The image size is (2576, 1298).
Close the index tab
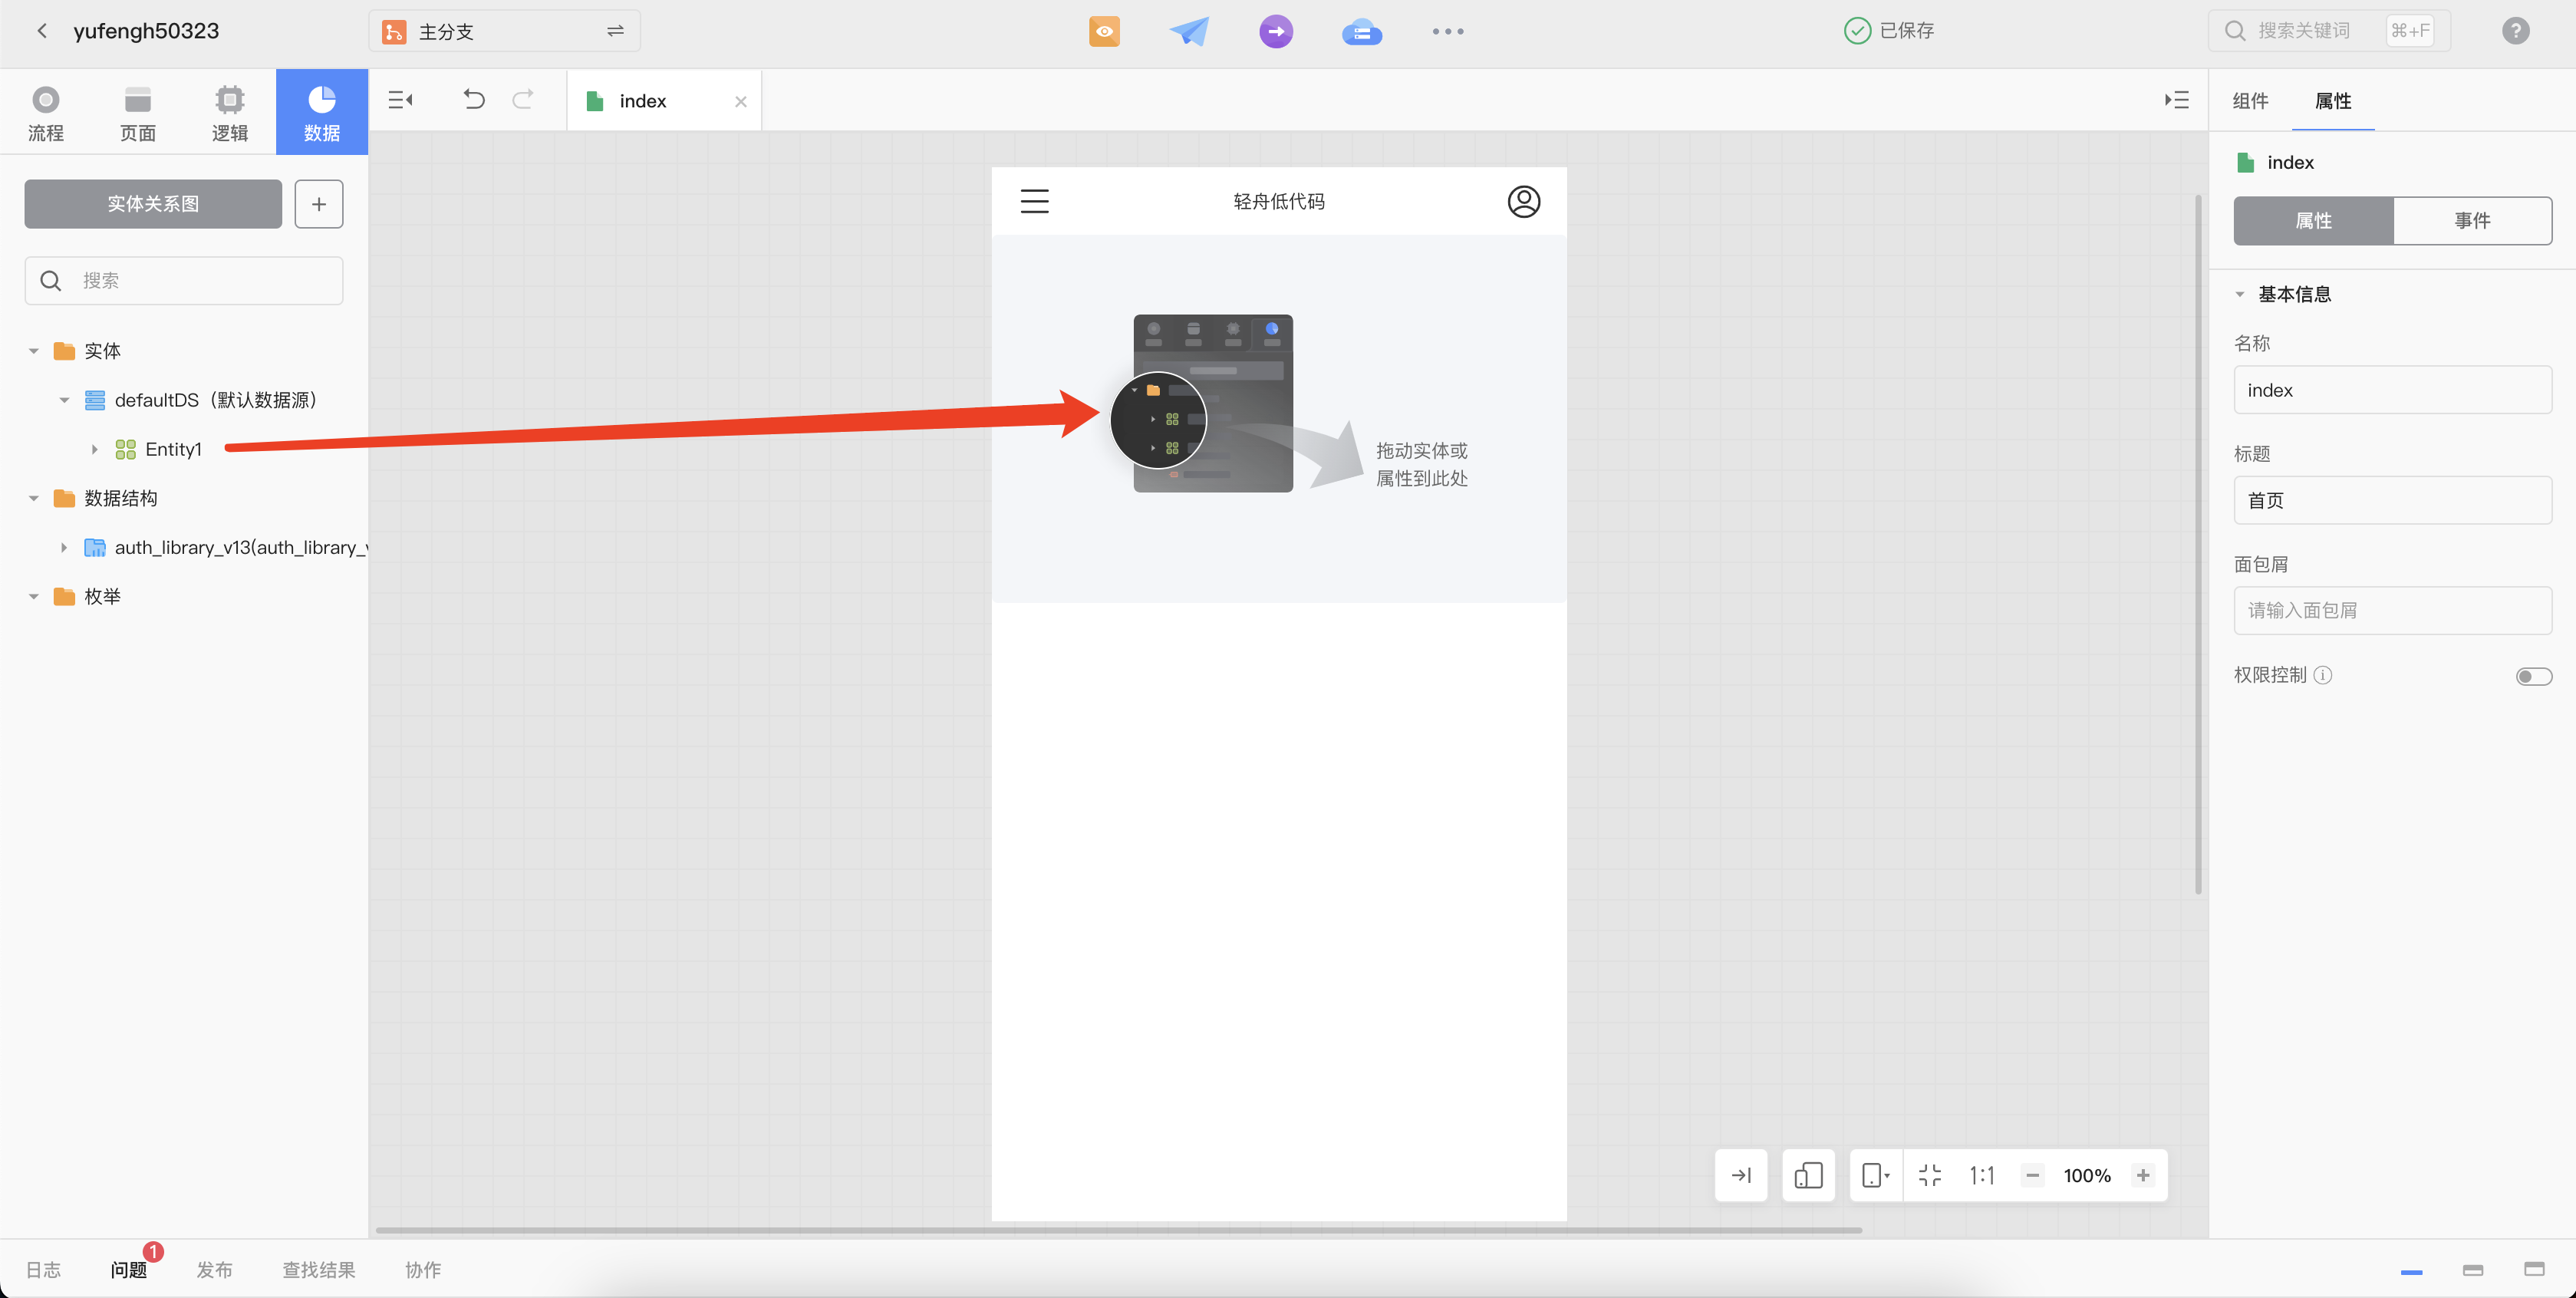tap(741, 101)
